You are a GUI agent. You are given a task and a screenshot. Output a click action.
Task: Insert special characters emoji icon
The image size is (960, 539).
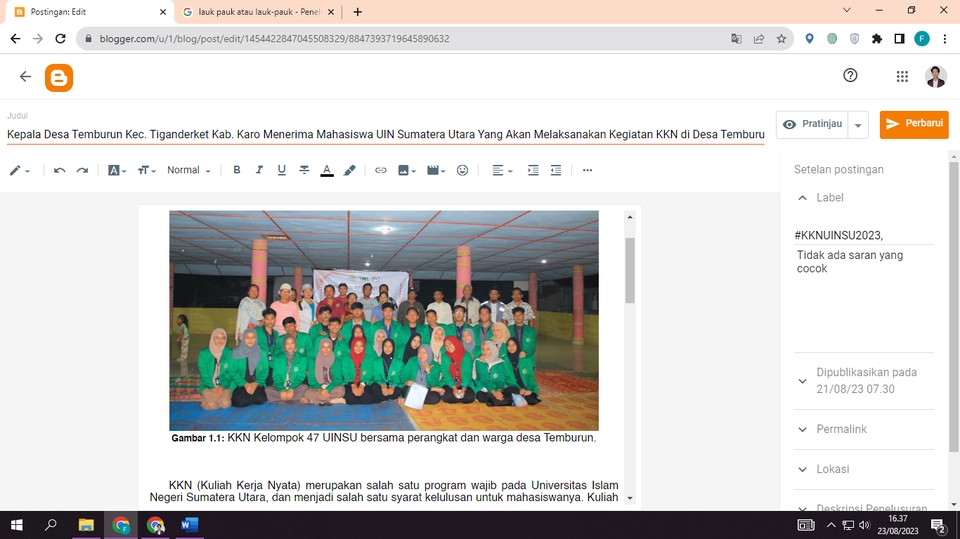click(x=462, y=170)
